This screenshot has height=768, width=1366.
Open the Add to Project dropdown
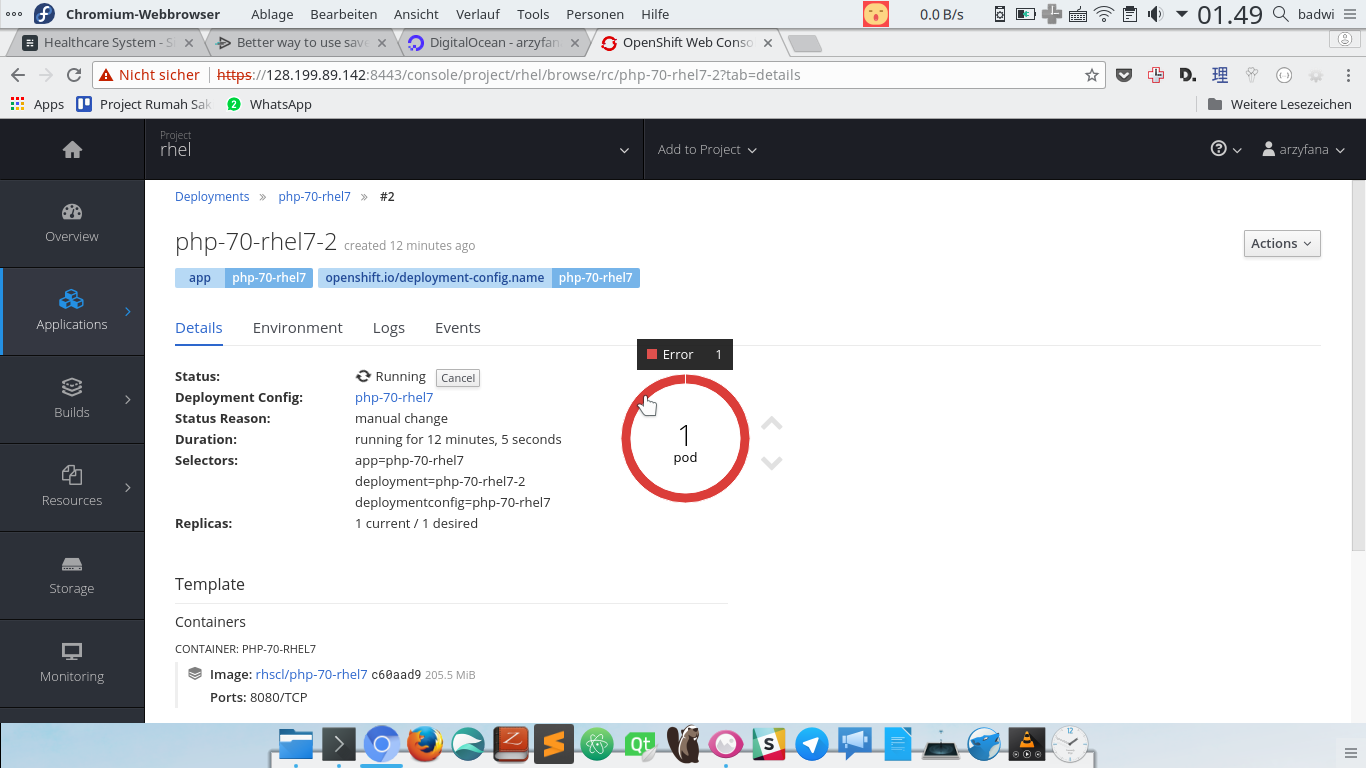pos(707,150)
